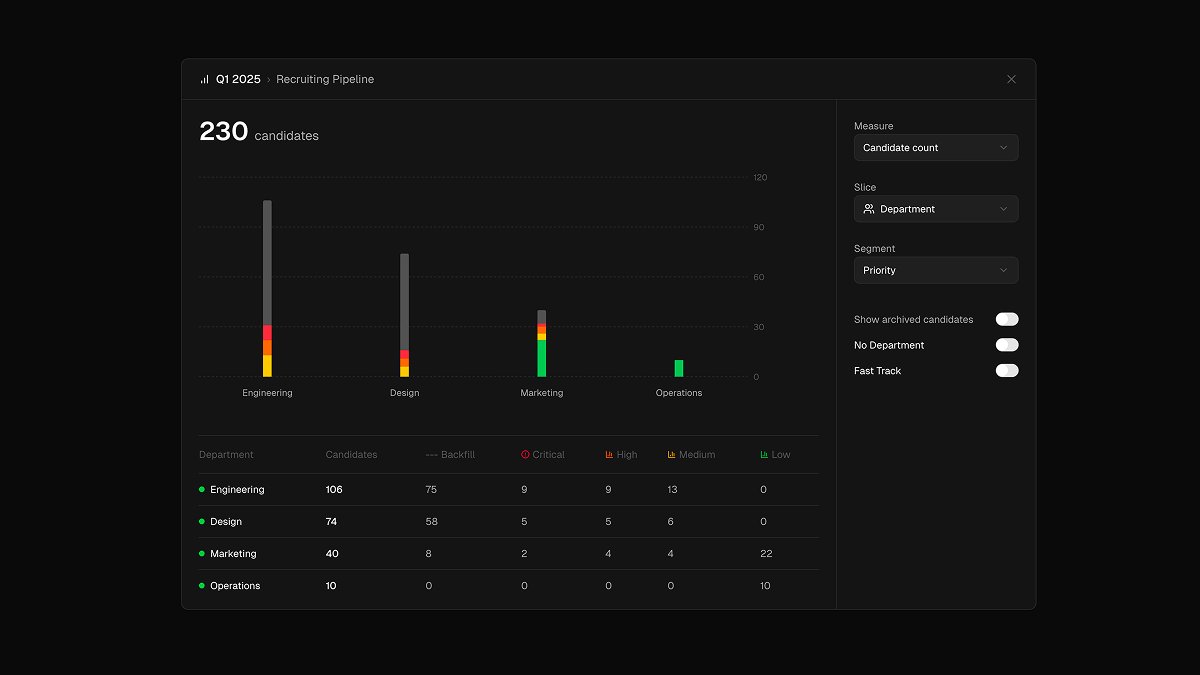Screen dimensions: 1200x675
Task: Click red segment of Engineering bar
Action: coord(267,332)
